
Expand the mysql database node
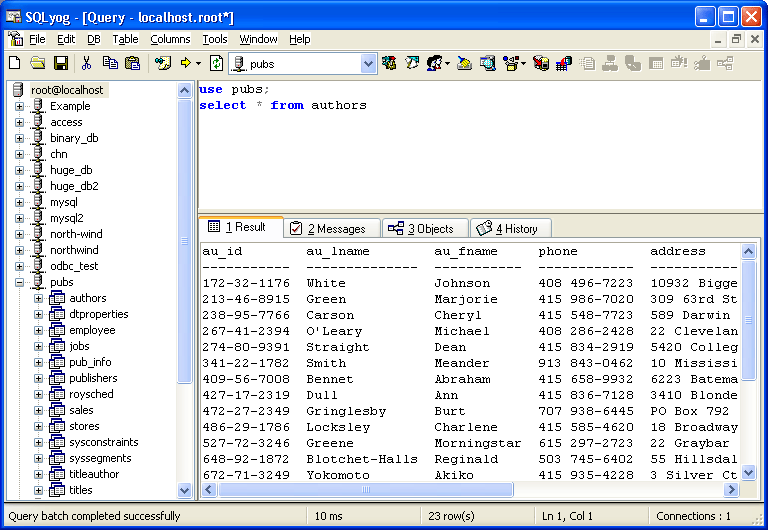[20, 202]
